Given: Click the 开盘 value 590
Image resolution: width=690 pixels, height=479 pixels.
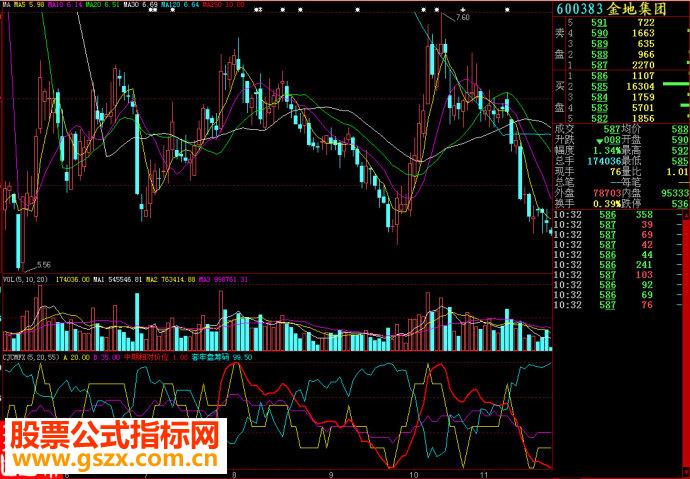Looking at the screenshot, I should click(681, 140).
